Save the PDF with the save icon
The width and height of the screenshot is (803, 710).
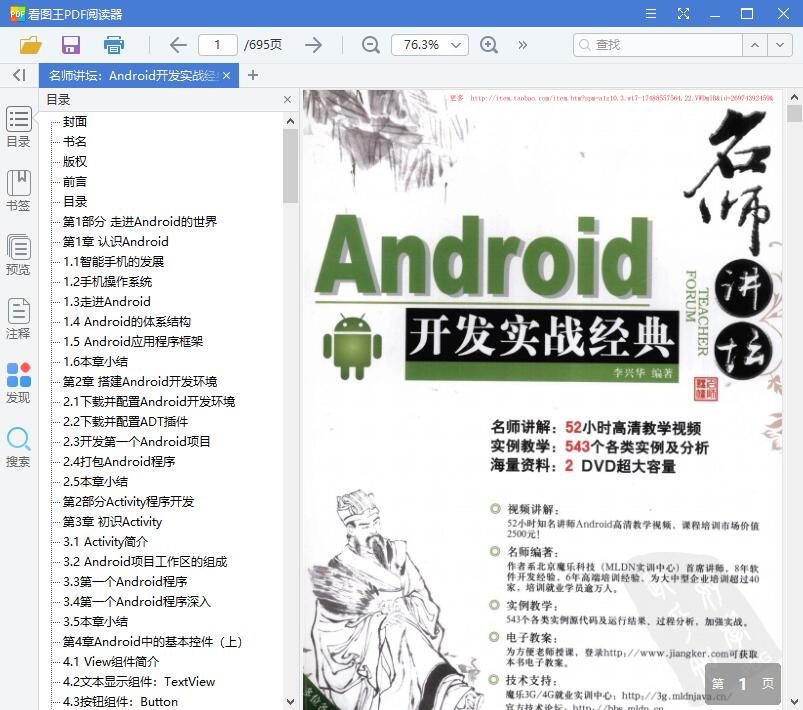(x=70, y=45)
